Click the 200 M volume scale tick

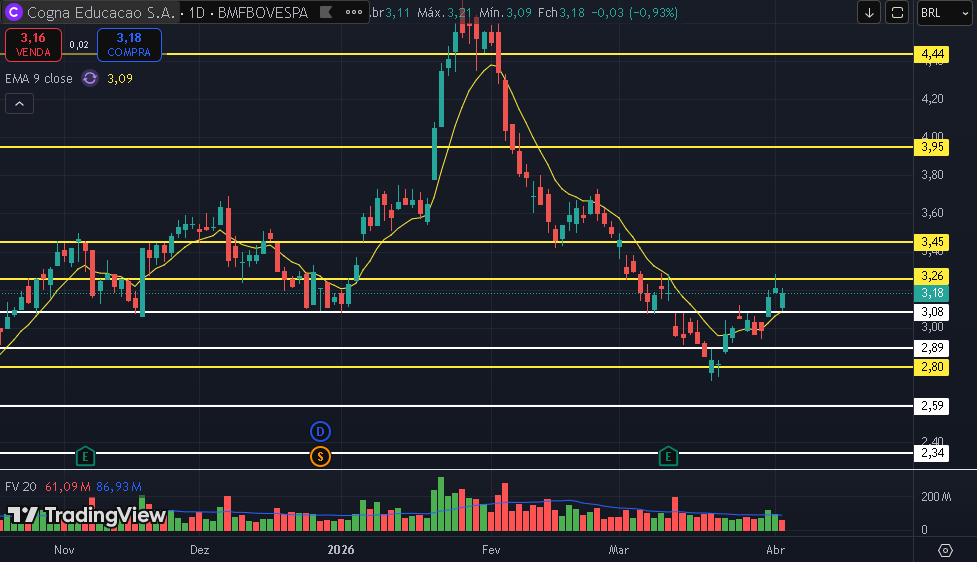(x=936, y=497)
